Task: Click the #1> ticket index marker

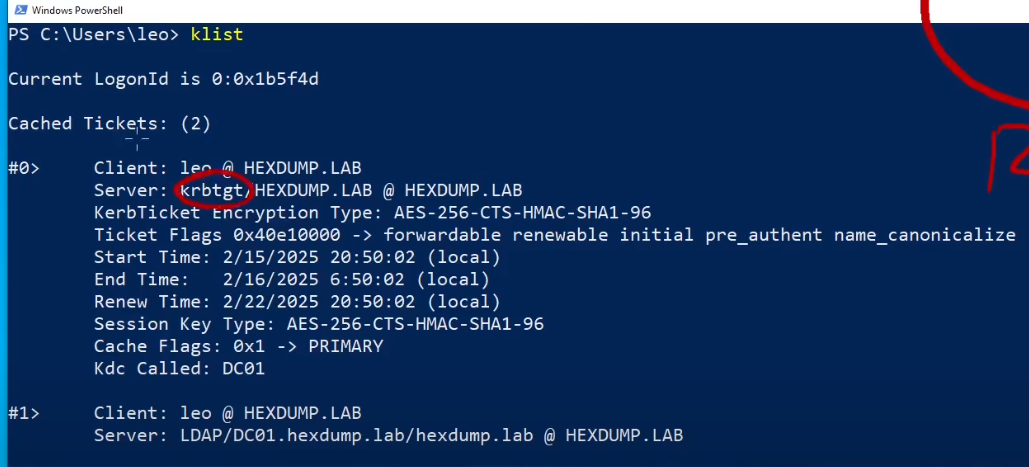Action: (24, 413)
